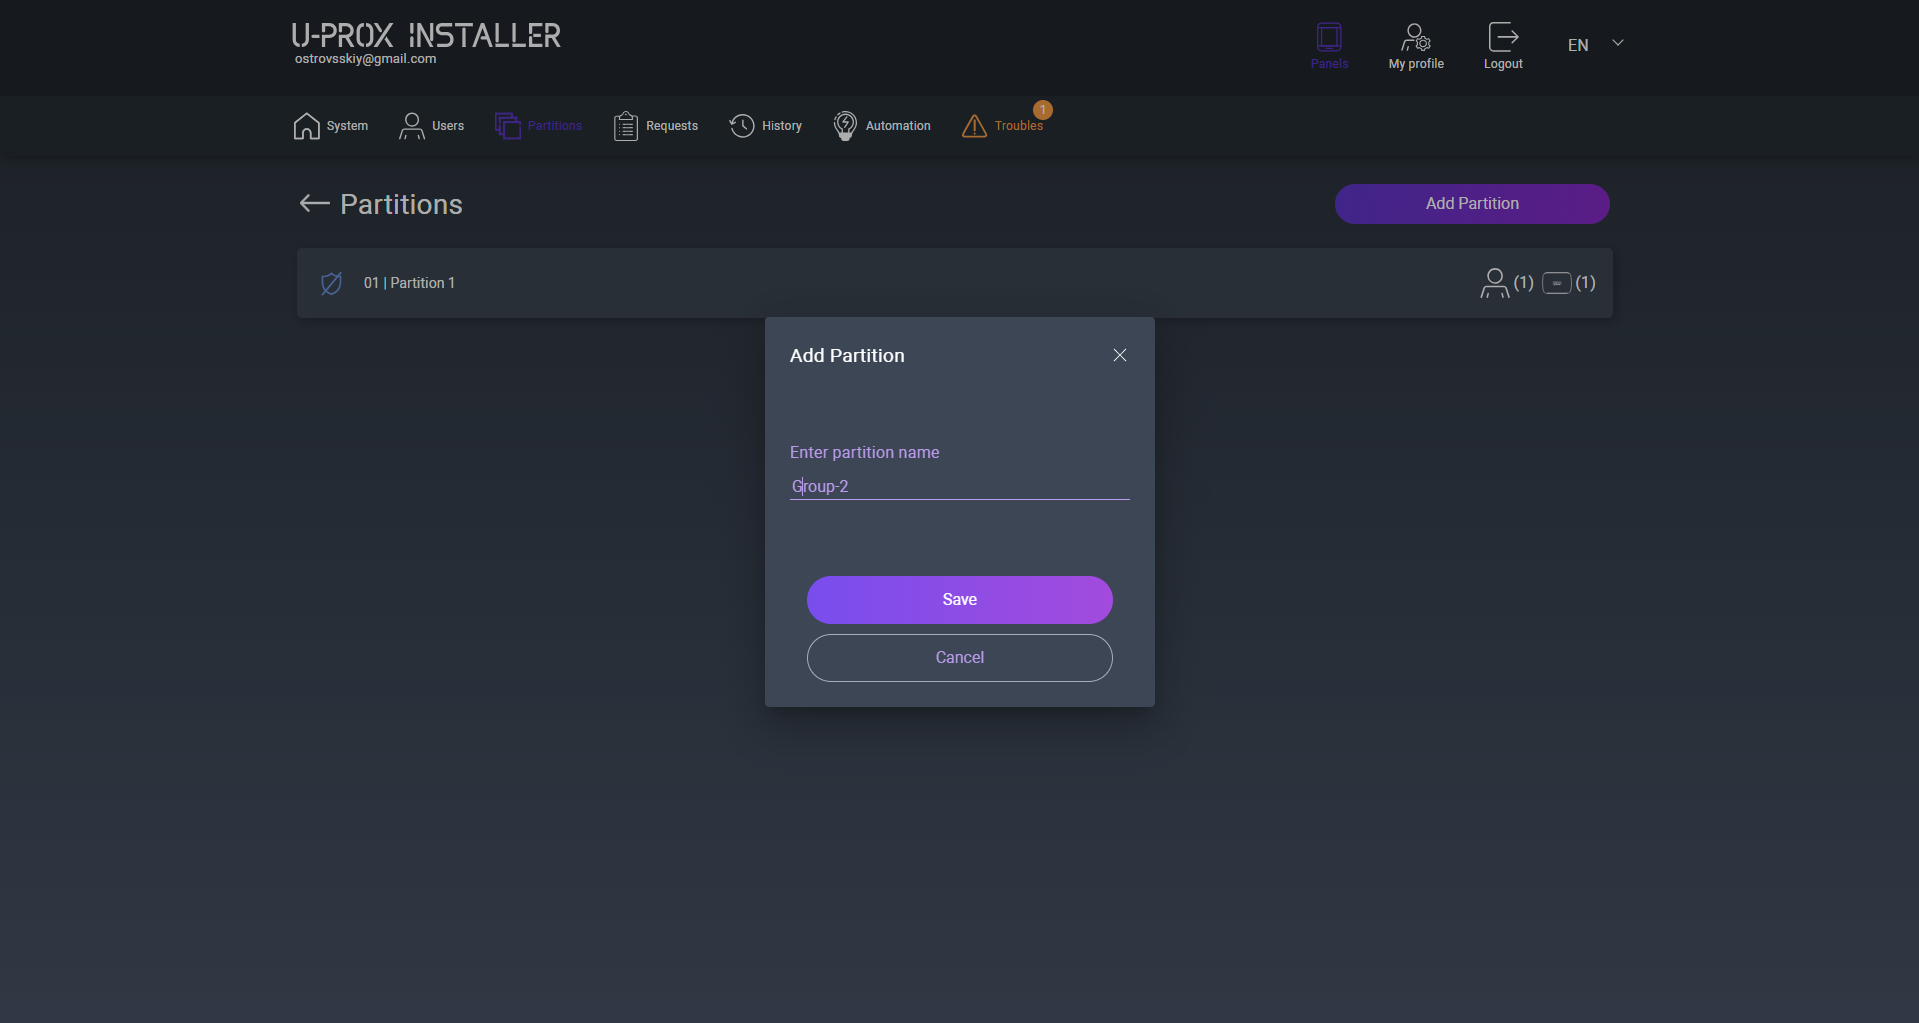Click the Panels icon in header
The height and width of the screenshot is (1023, 1919).
tap(1329, 38)
